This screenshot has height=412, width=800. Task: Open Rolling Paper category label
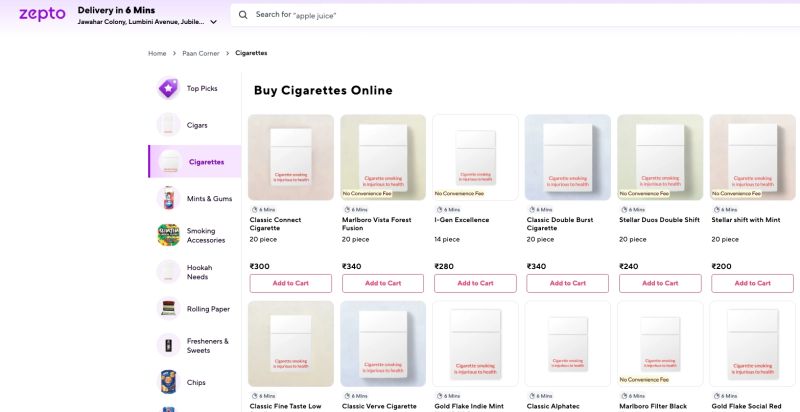point(208,308)
